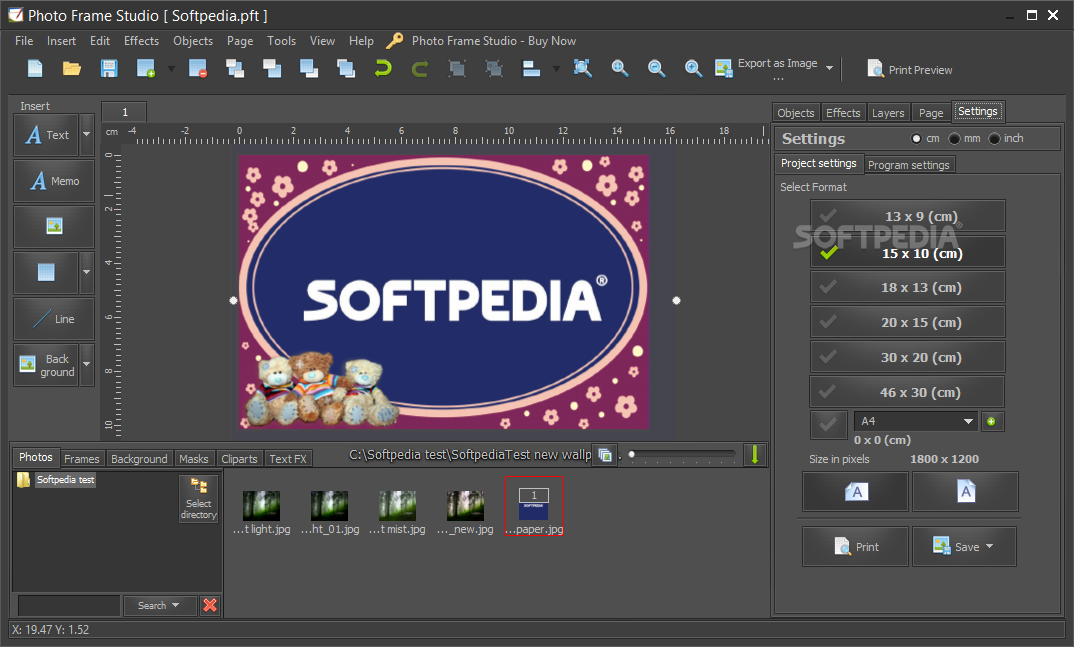Click the ungroup objects icon
The image size is (1074, 647).
point(494,68)
